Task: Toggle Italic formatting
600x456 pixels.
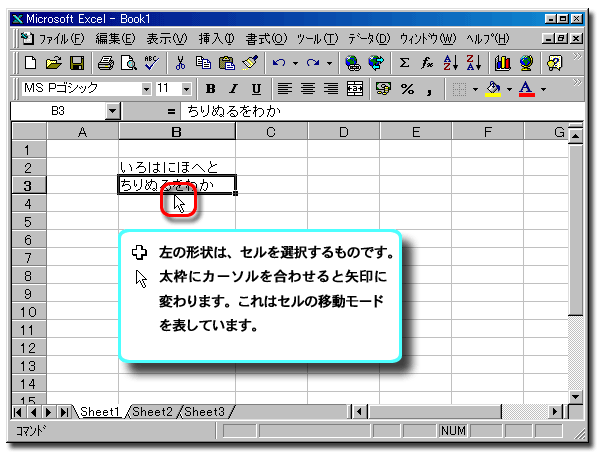Action: (x=233, y=89)
